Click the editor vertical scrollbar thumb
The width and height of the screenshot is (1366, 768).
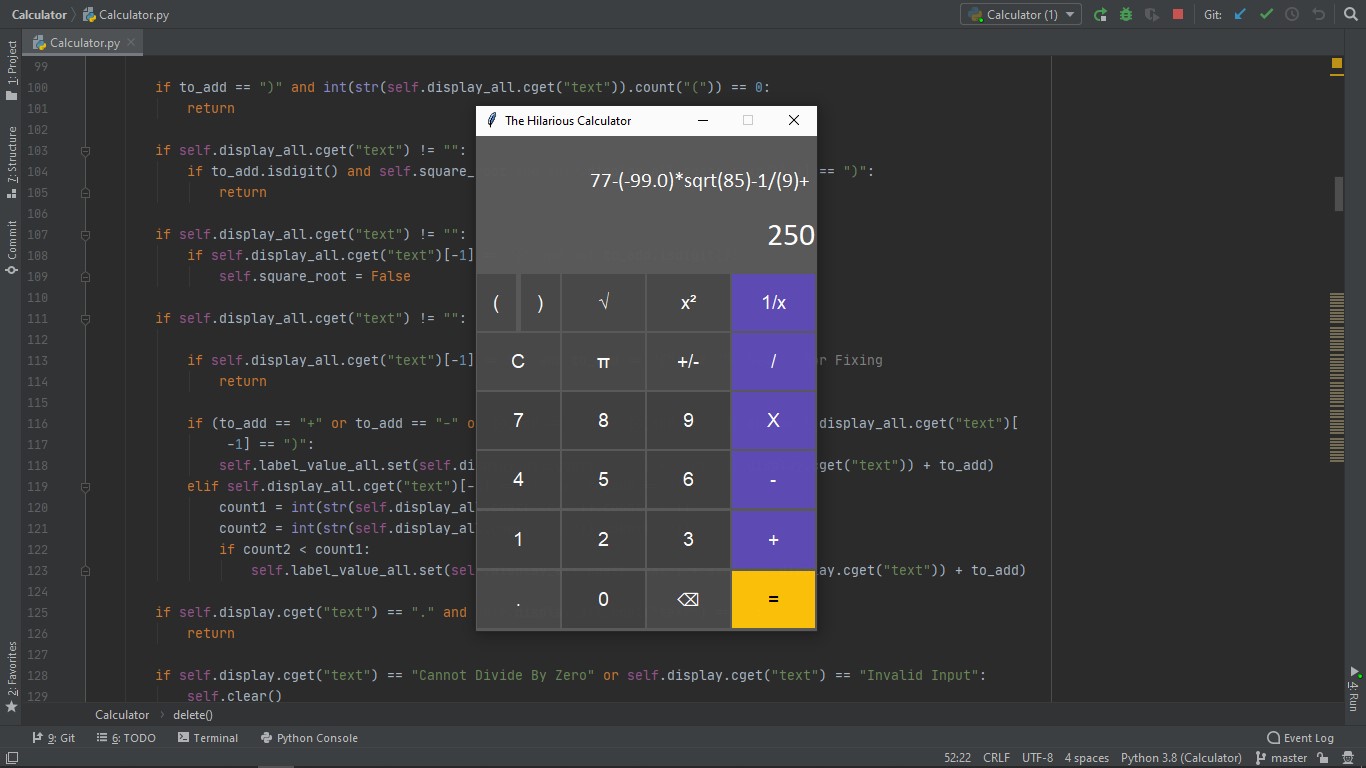[x=1338, y=194]
